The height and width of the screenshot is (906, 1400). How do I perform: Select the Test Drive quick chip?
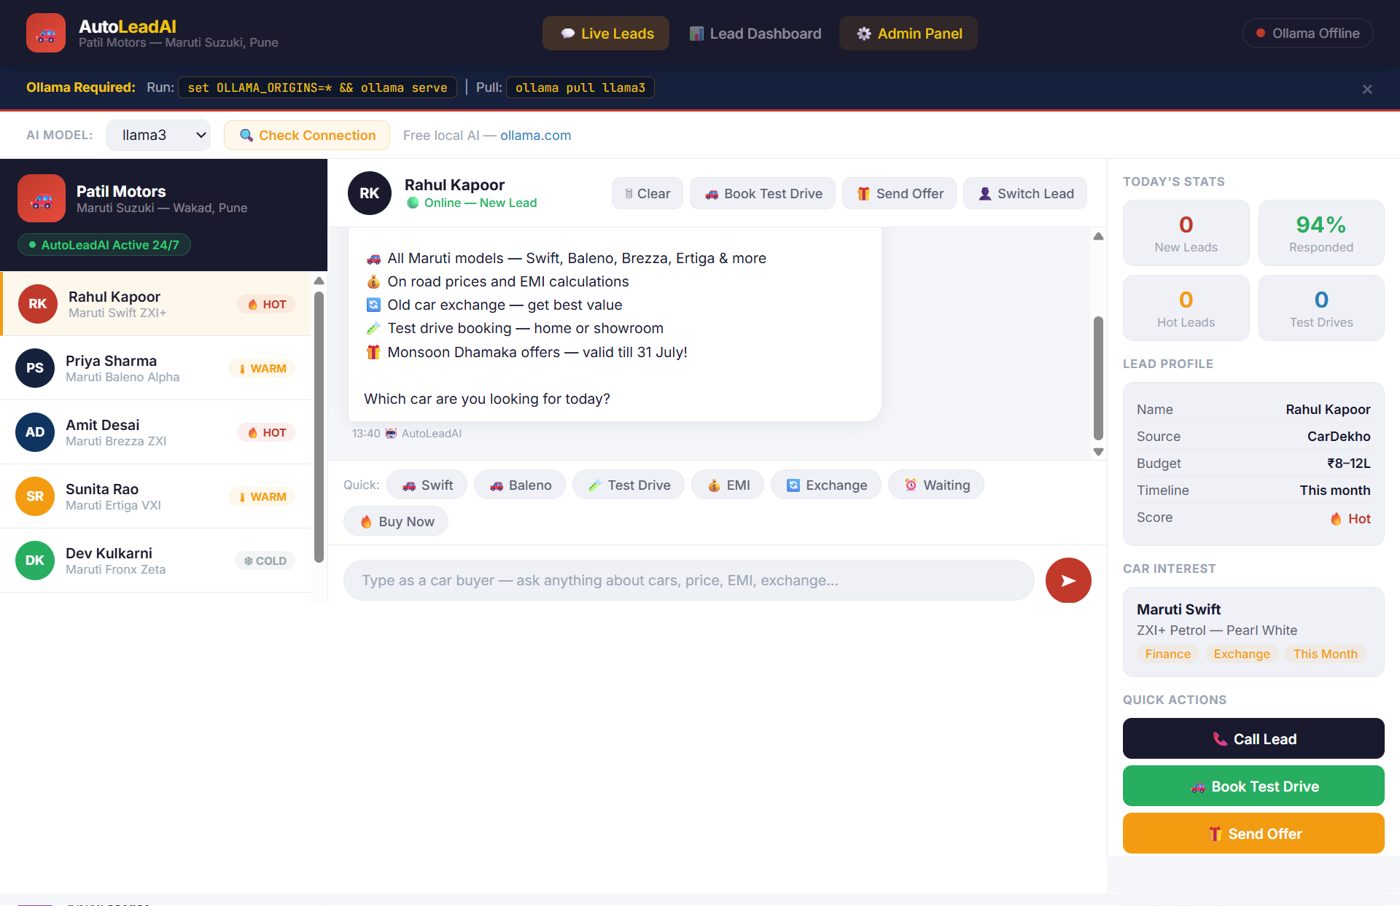click(629, 485)
